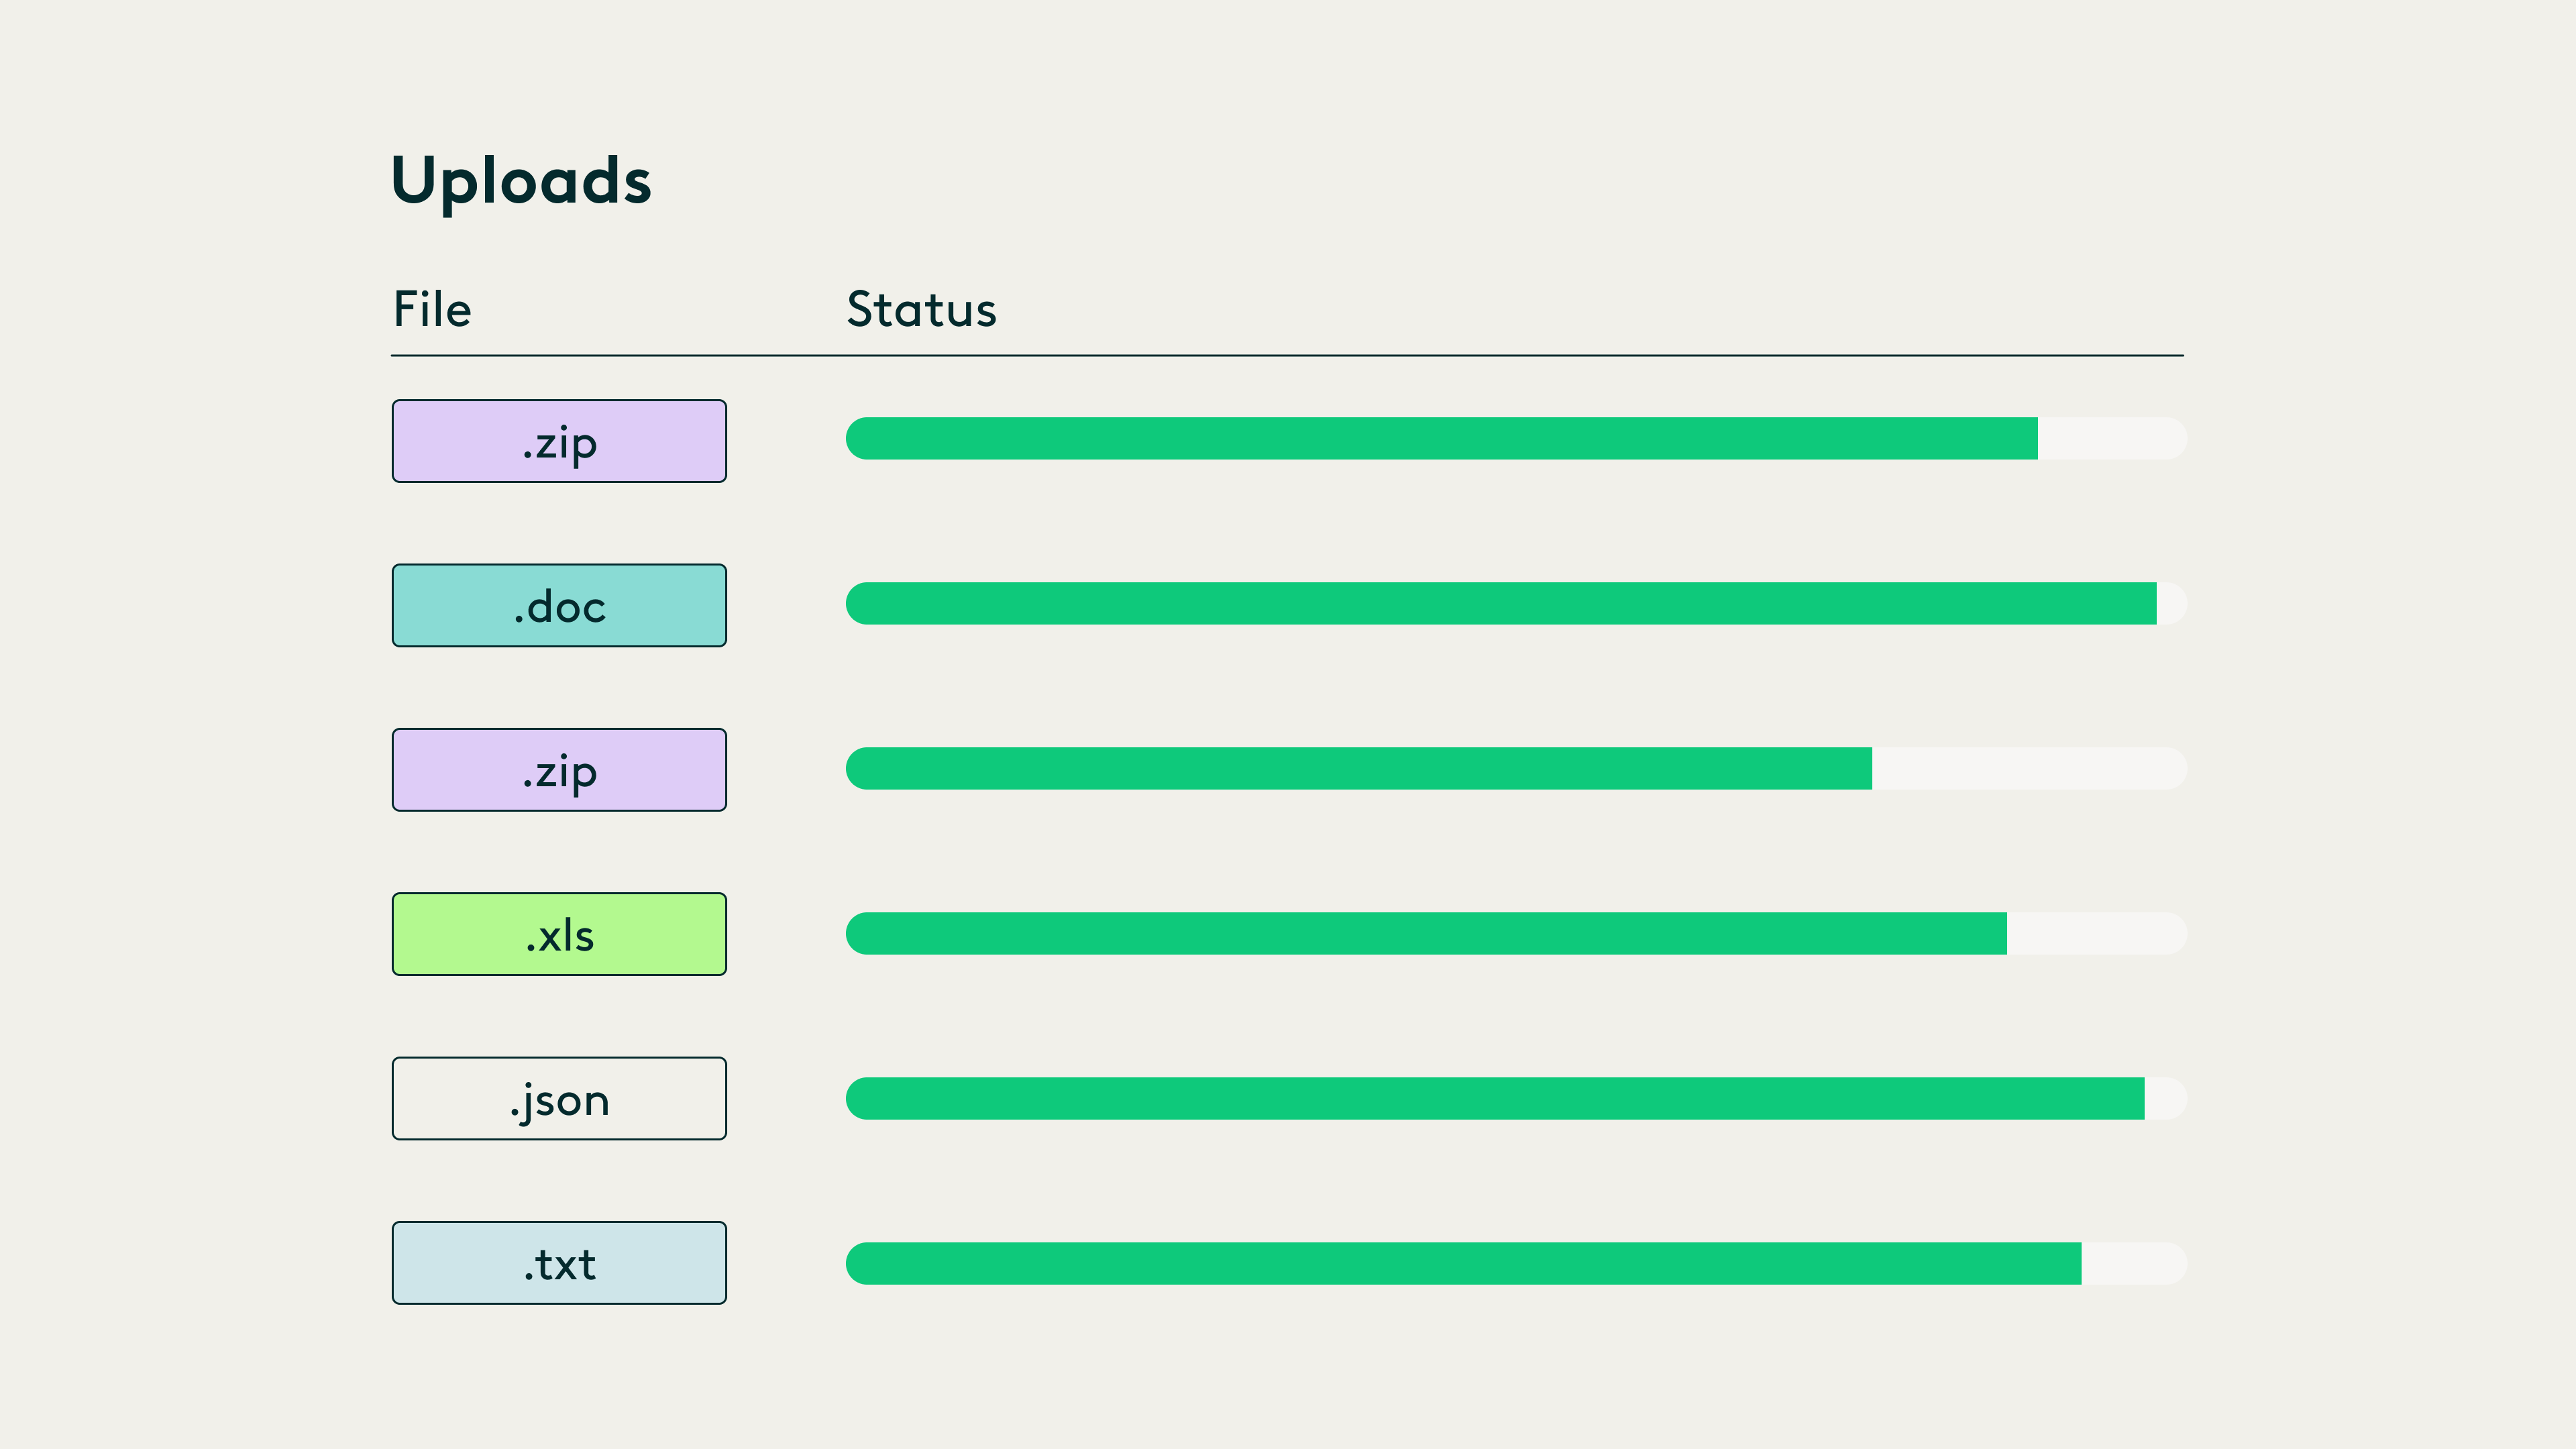The height and width of the screenshot is (1449, 2576).
Task: Click green filled part of .txt bar
Action: pyautogui.click(x=1463, y=1263)
